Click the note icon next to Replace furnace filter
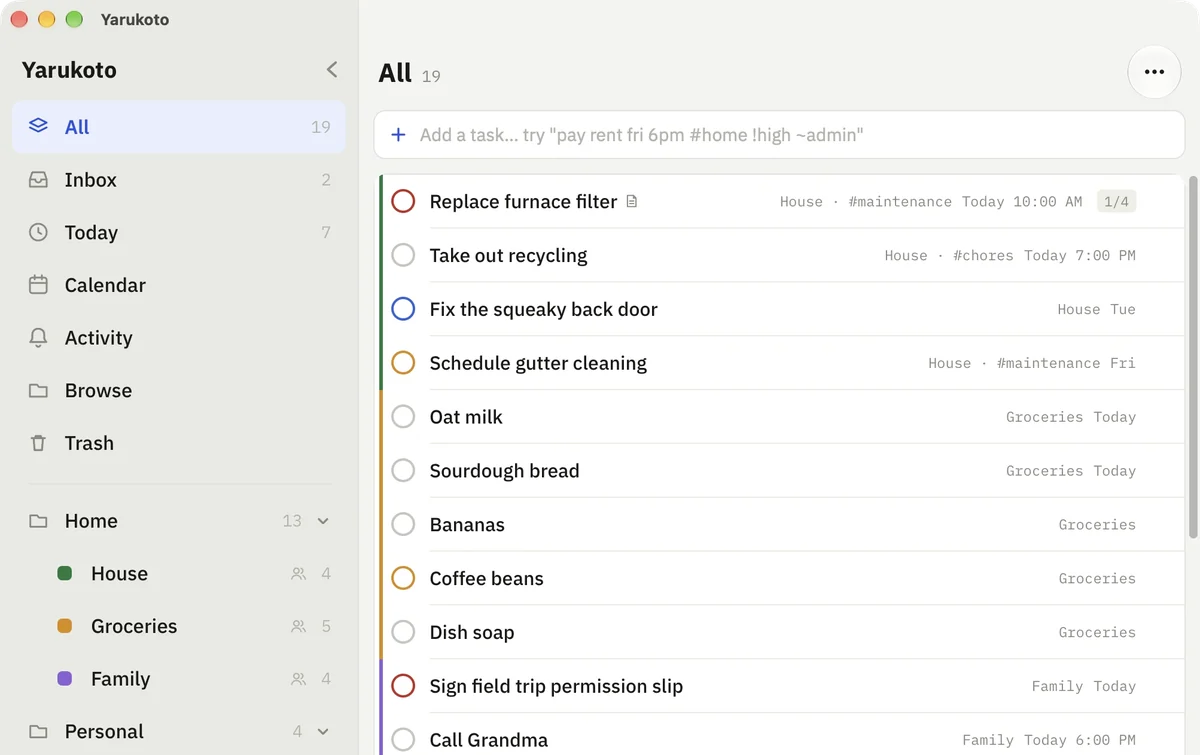Image resolution: width=1200 pixels, height=755 pixels. point(631,201)
